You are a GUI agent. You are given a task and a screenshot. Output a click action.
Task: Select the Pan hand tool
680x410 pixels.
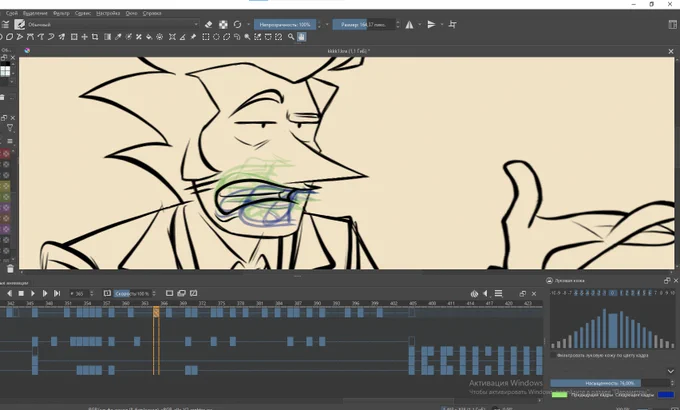click(301, 37)
